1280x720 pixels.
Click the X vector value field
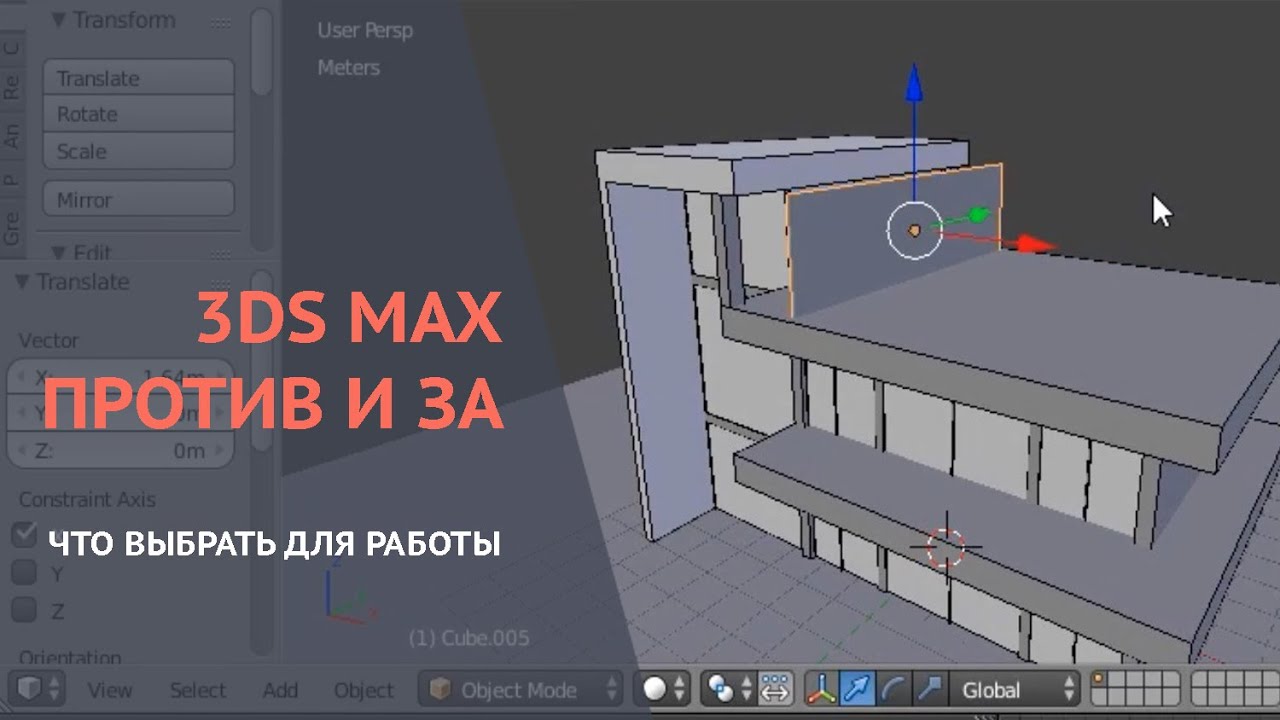[121, 377]
